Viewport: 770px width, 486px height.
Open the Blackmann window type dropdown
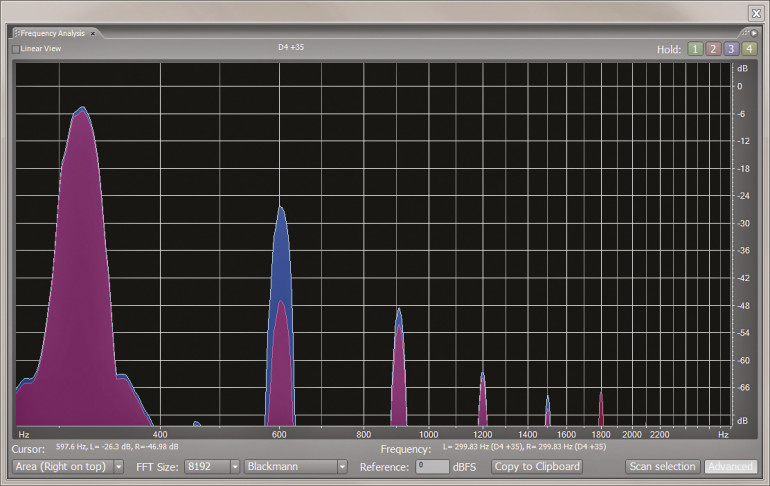(296, 467)
